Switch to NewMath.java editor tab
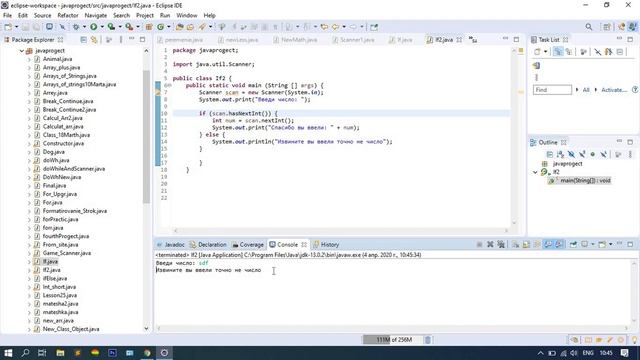 pyautogui.click(x=295, y=40)
